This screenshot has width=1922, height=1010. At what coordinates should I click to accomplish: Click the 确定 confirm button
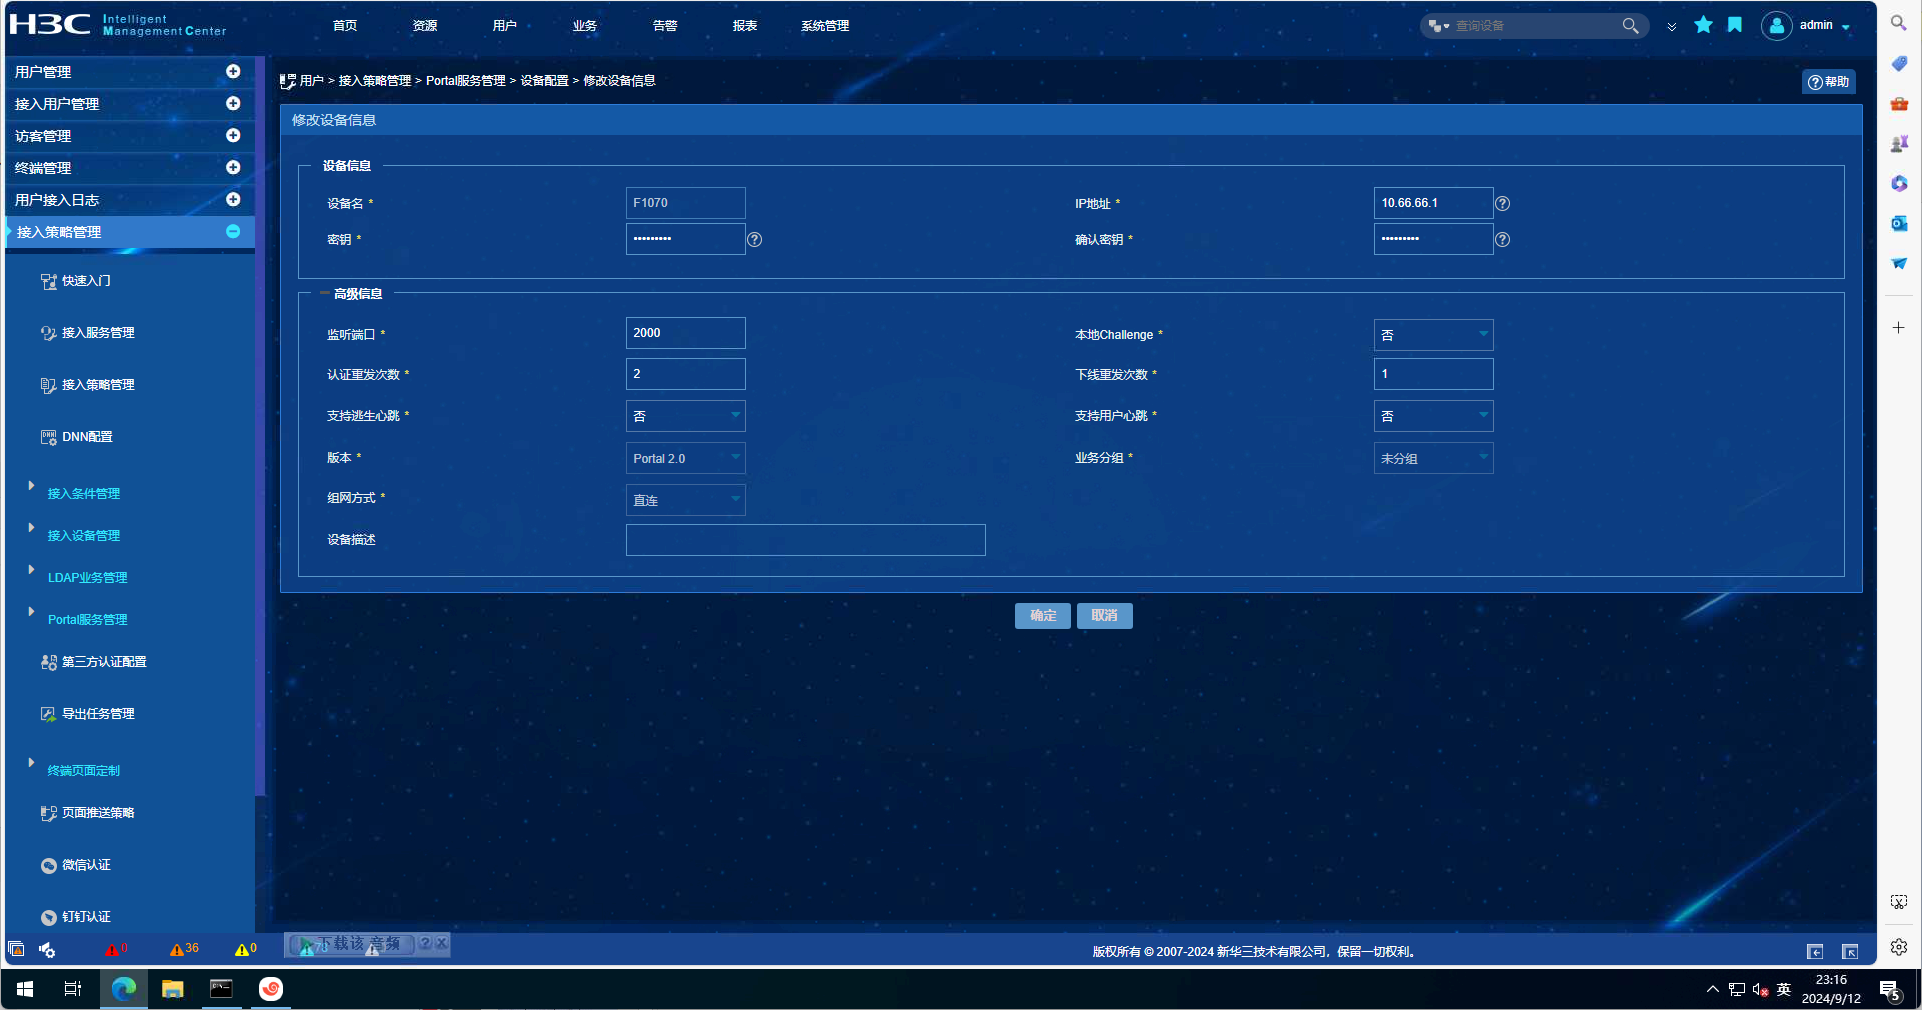click(1043, 616)
